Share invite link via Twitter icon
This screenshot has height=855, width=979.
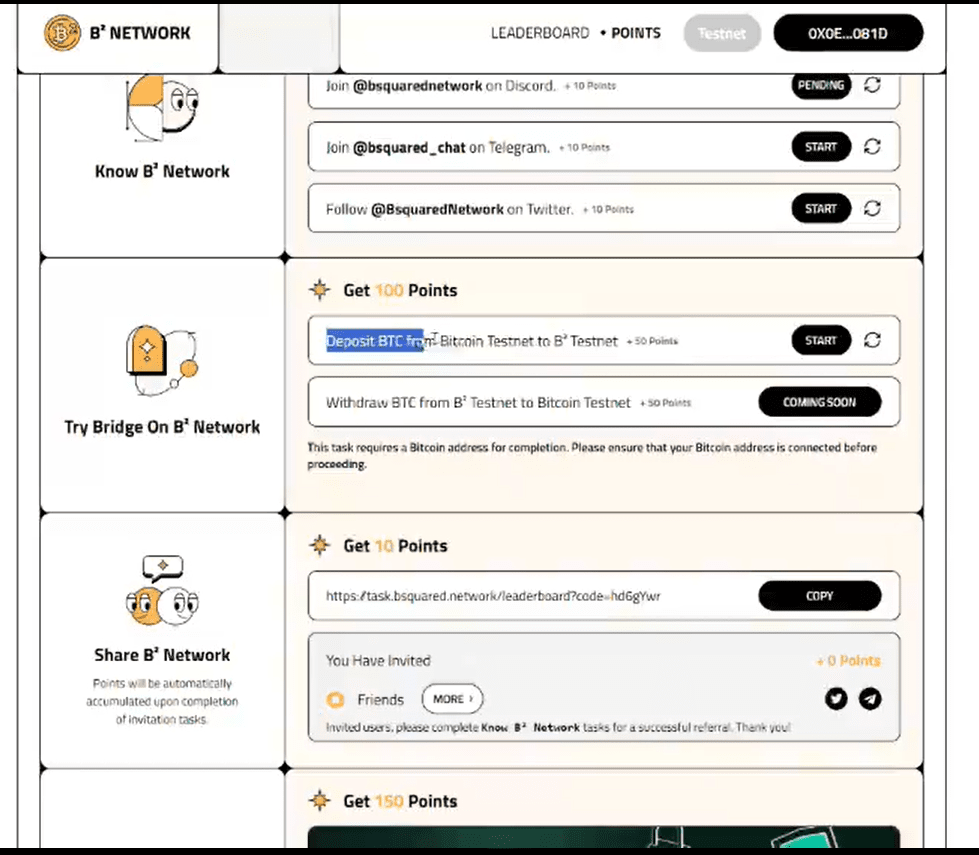coord(836,698)
